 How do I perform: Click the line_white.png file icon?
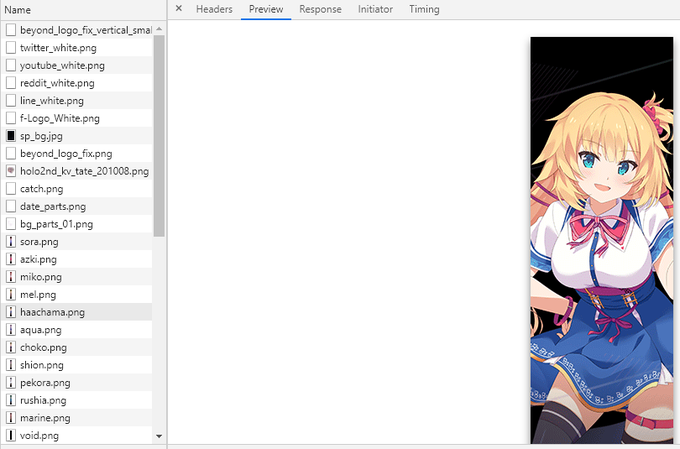pyautogui.click(x=11, y=101)
